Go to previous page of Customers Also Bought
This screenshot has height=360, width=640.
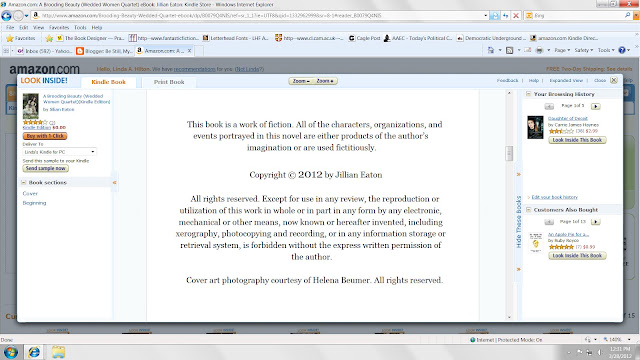[549, 222]
